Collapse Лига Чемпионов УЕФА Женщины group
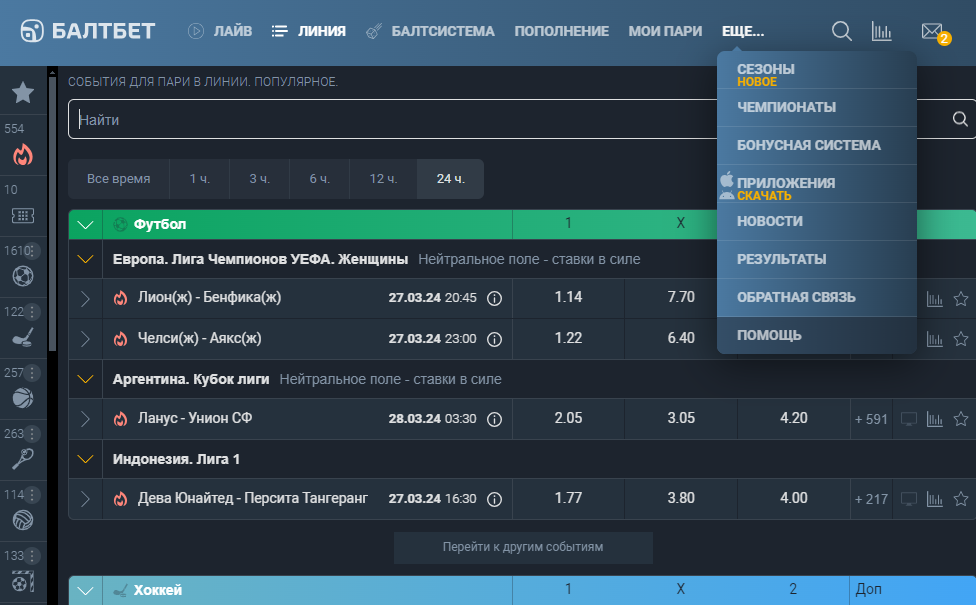Screen dimensions: 976x605 pyautogui.click(x=85, y=259)
